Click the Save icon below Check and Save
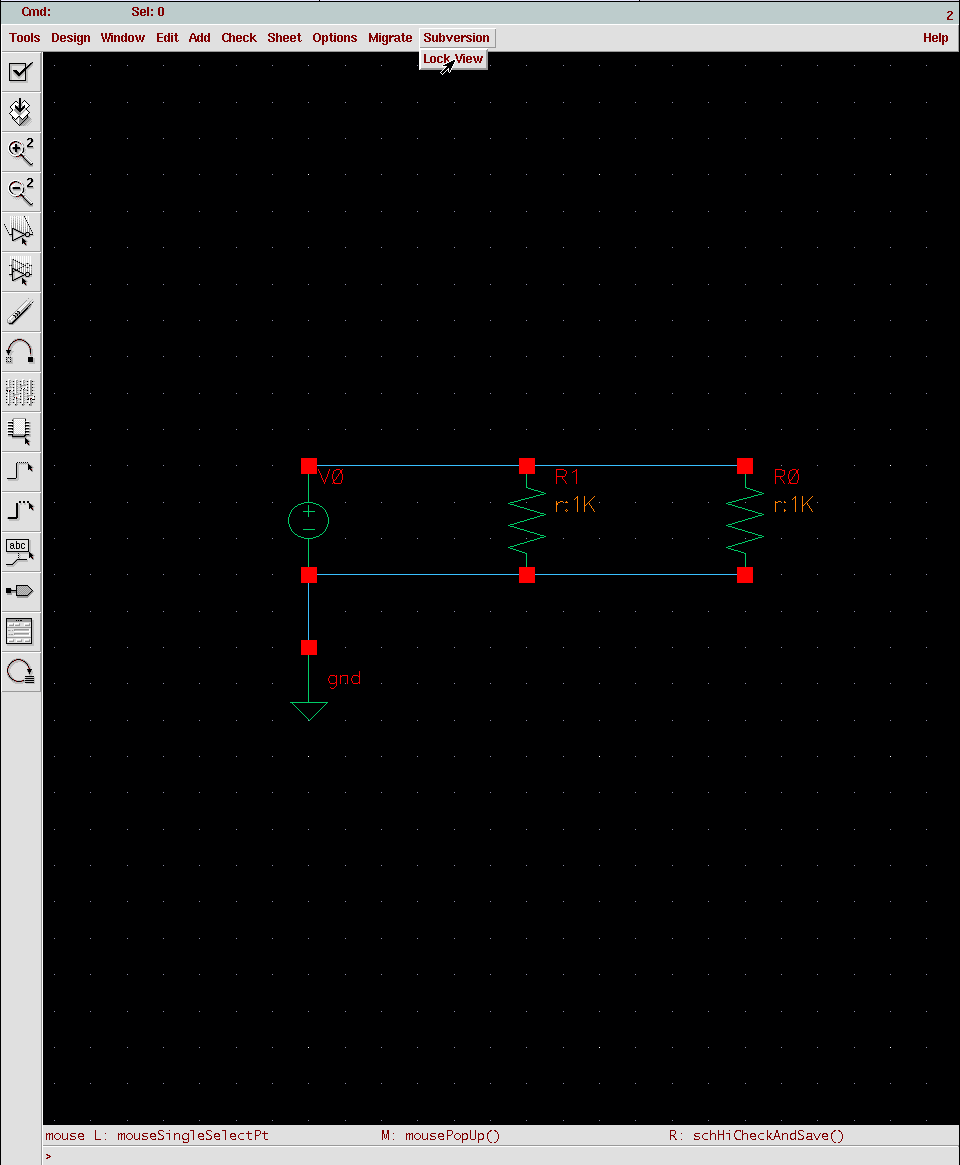The image size is (960, 1165). 20,112
